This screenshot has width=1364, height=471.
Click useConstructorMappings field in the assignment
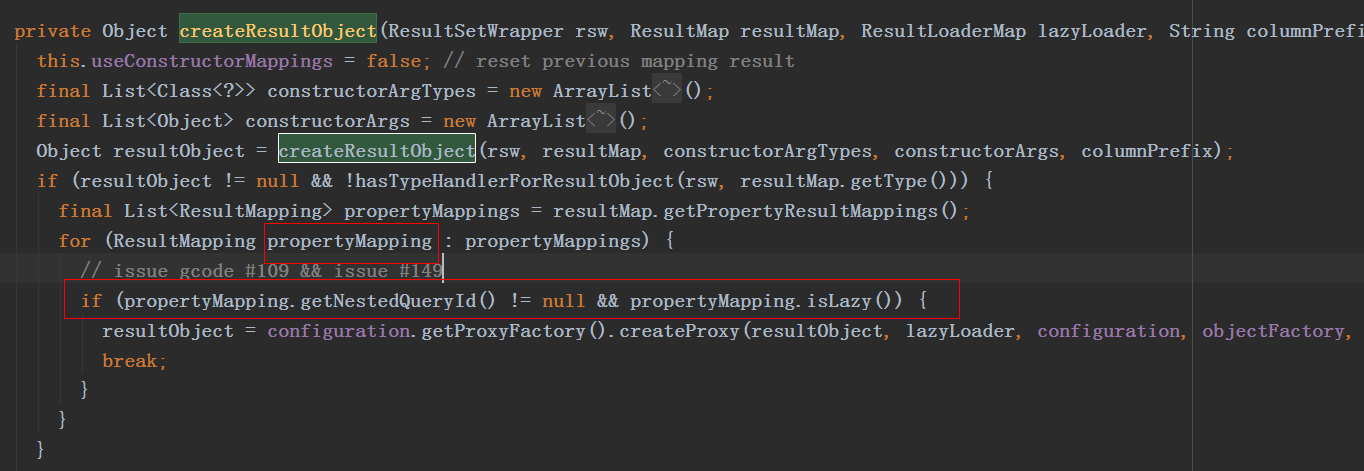click(212, 61)
